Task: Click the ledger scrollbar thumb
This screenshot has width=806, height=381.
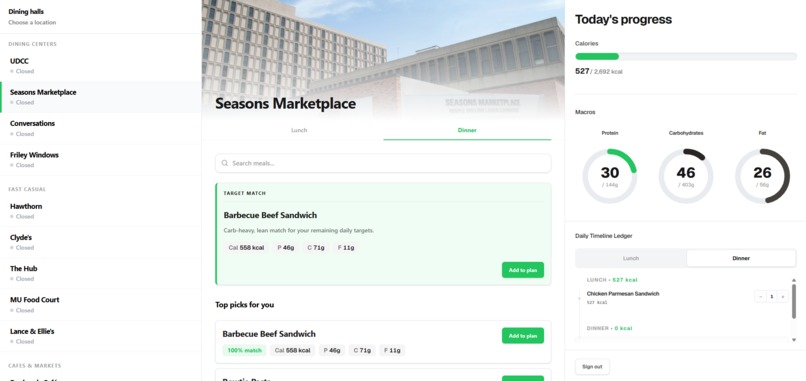Action: click(794, 301)
